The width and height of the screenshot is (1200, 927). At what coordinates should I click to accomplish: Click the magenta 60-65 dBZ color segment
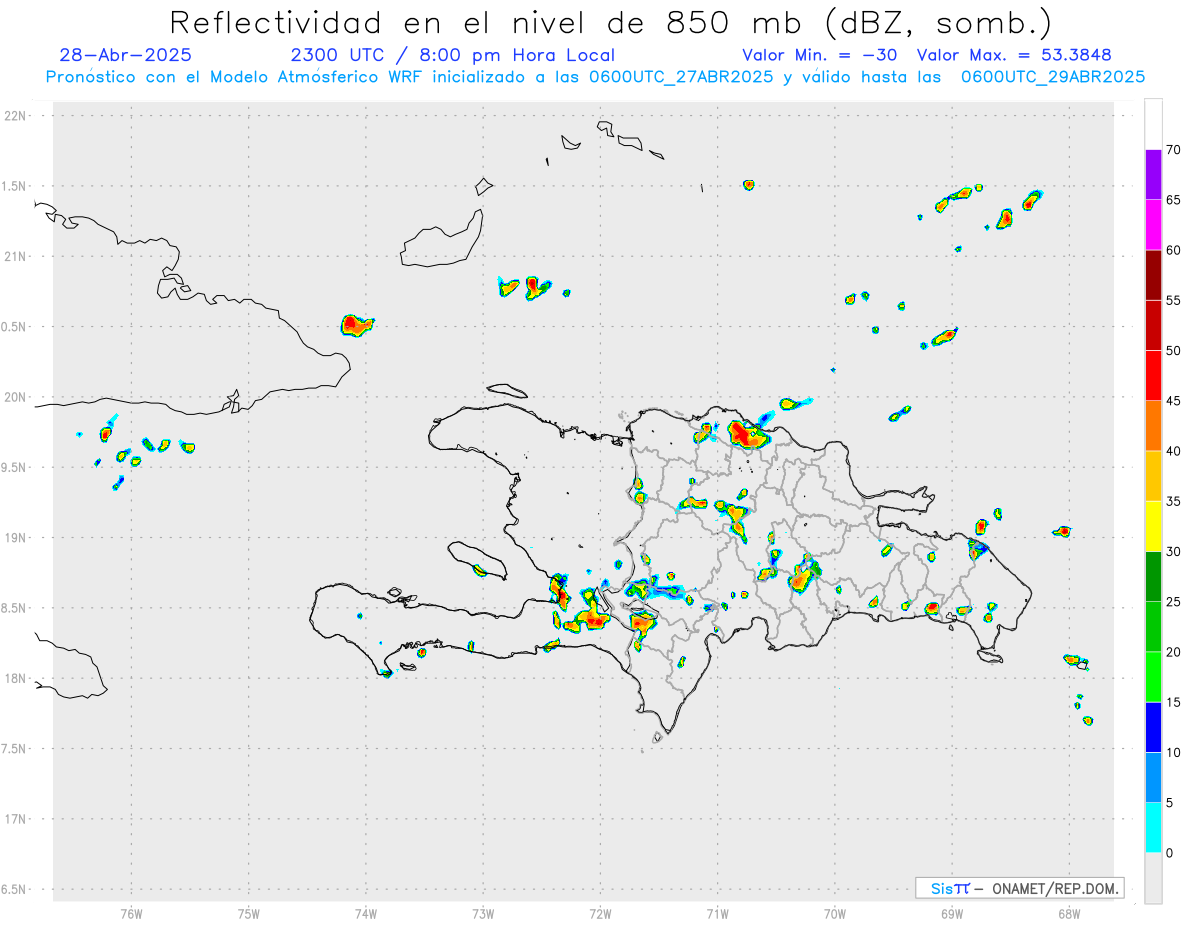(x=1153, y=225)
